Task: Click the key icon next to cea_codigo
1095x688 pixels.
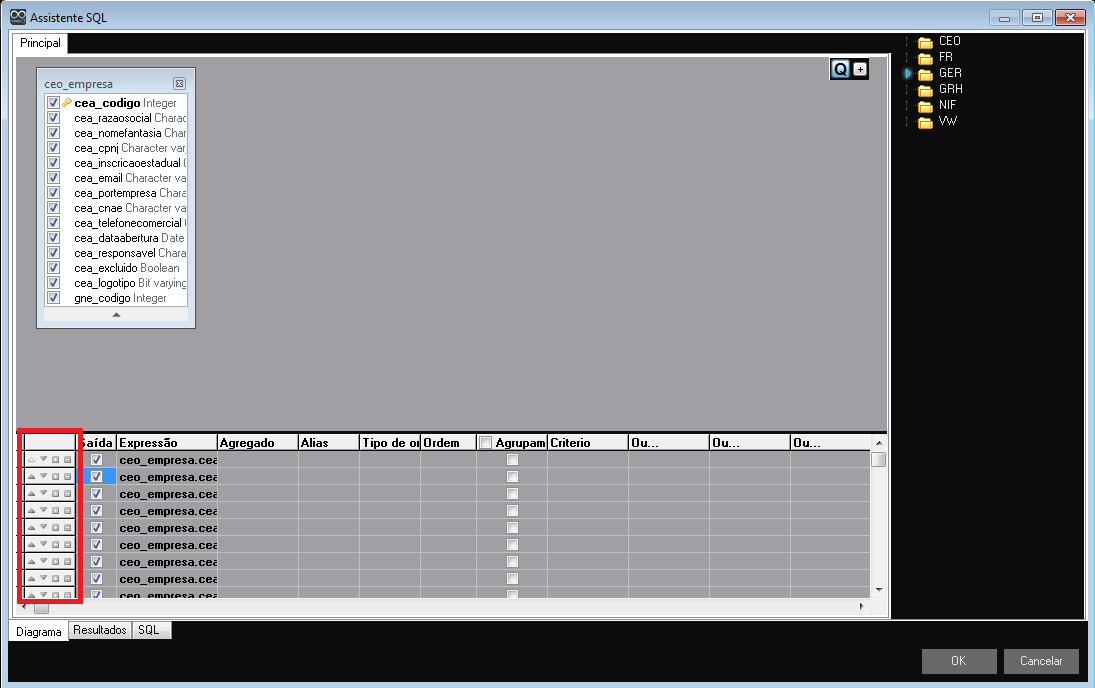Action: click(x=67, y=103)
